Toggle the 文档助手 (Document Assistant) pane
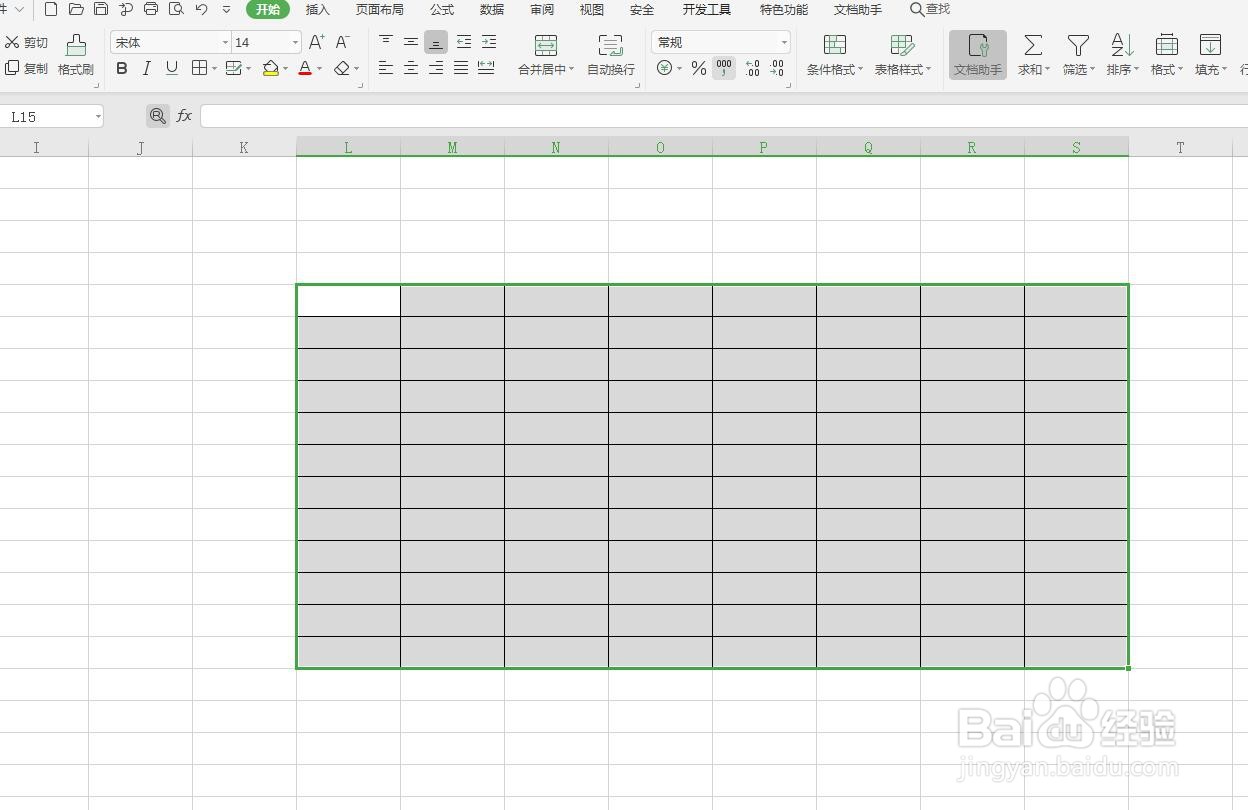Viewport: 1248px width, 810px height. (977, 55)
